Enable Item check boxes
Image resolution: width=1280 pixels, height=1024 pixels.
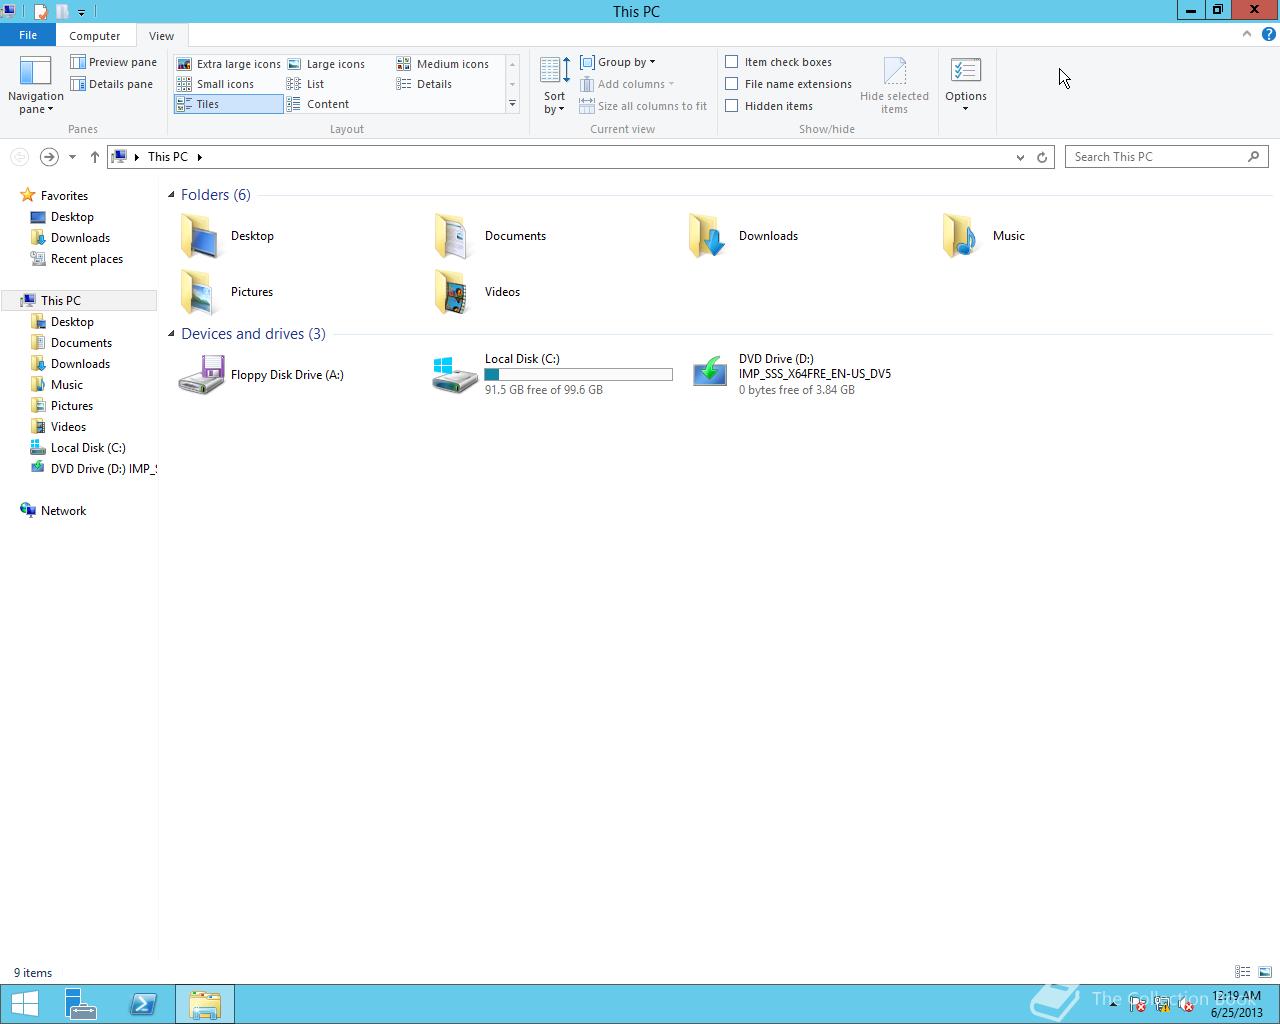[732, 62]
